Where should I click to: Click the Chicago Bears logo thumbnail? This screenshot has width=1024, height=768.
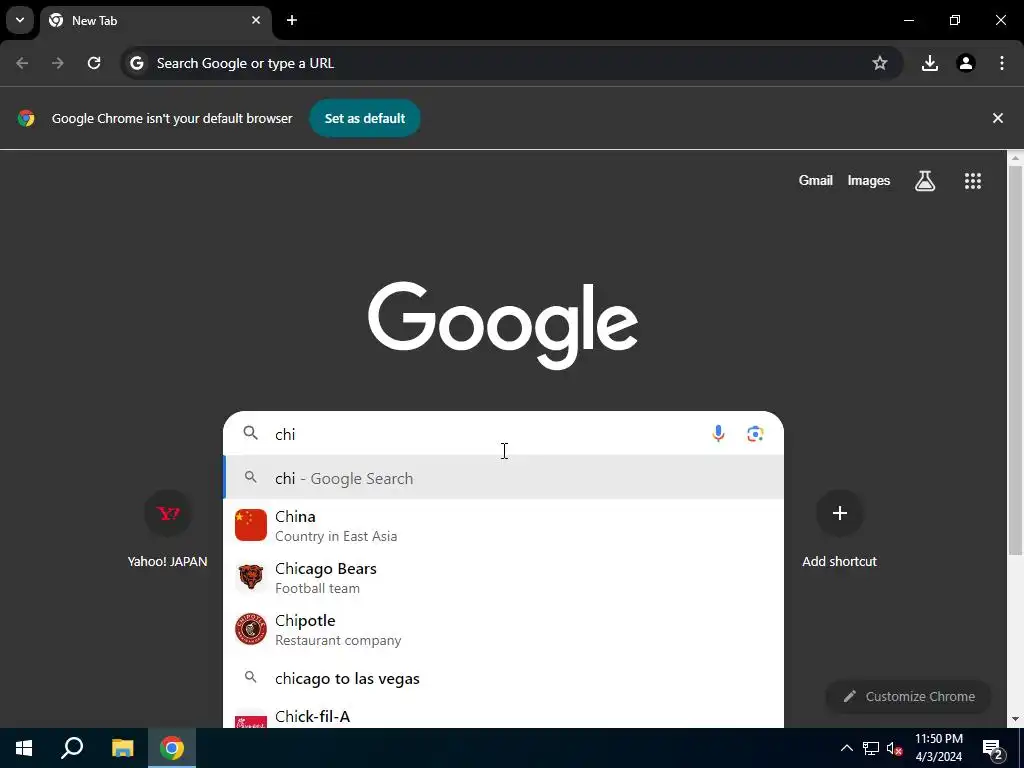click(251, 577)
